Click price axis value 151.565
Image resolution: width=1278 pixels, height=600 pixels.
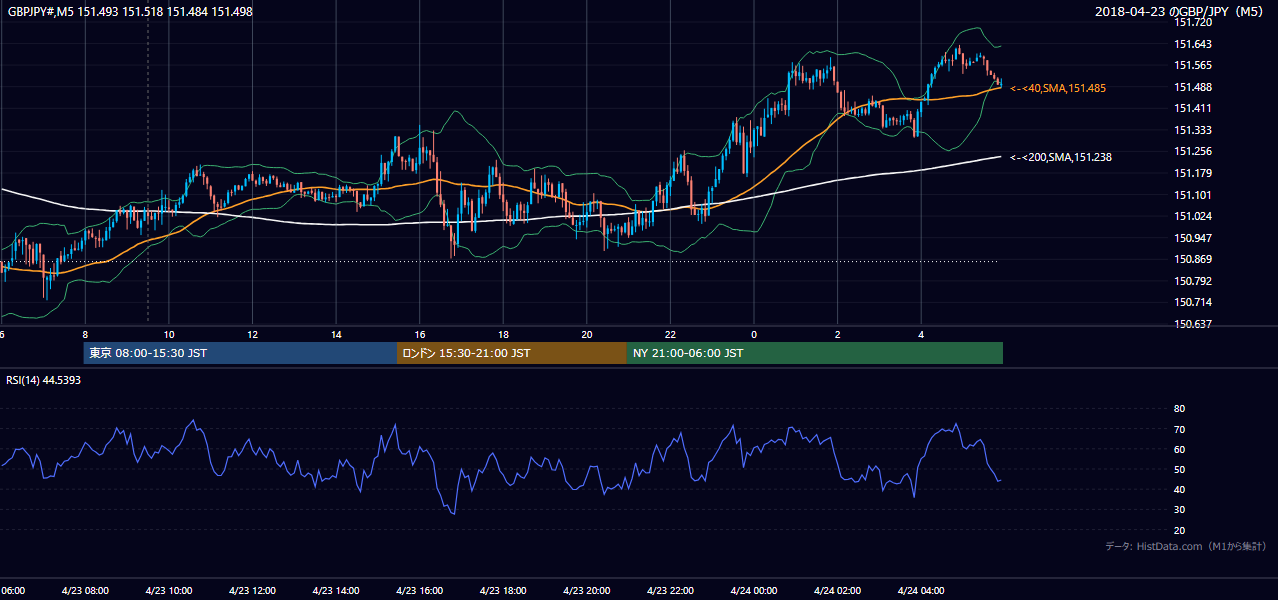(x=1192, y=65)
